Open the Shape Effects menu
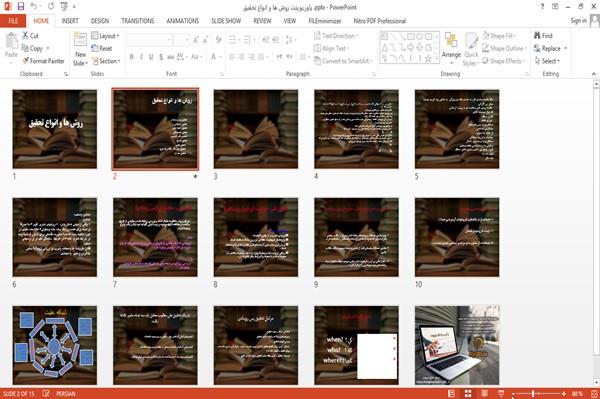This screenshot has width=600, height=399. point(503,61)
